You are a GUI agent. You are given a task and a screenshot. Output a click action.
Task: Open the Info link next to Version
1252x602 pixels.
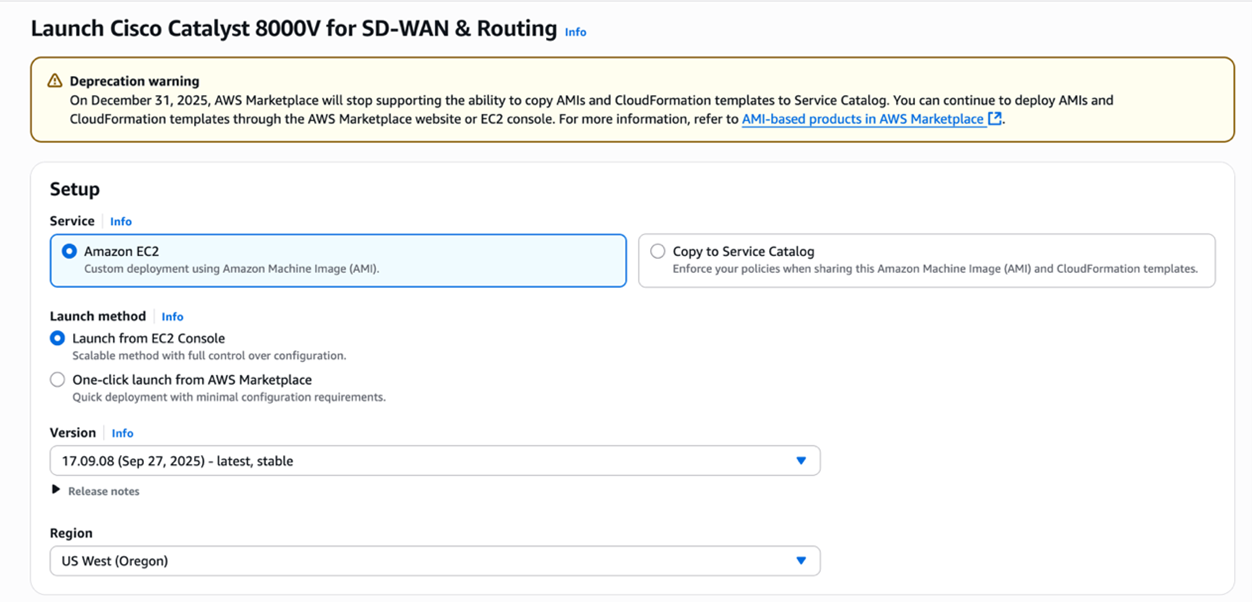(x=122, y=433)
